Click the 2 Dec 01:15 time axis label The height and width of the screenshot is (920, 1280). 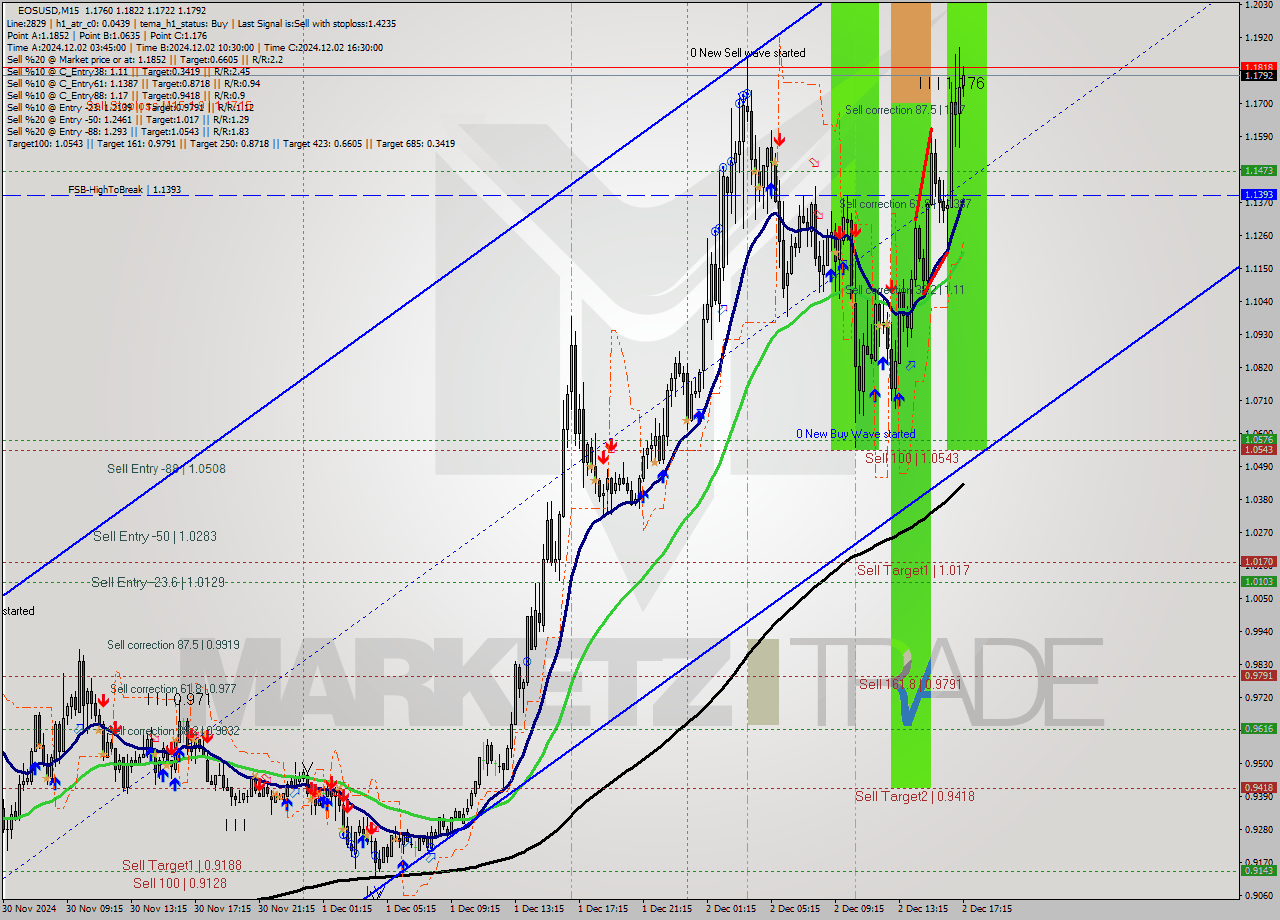[731, 909]
